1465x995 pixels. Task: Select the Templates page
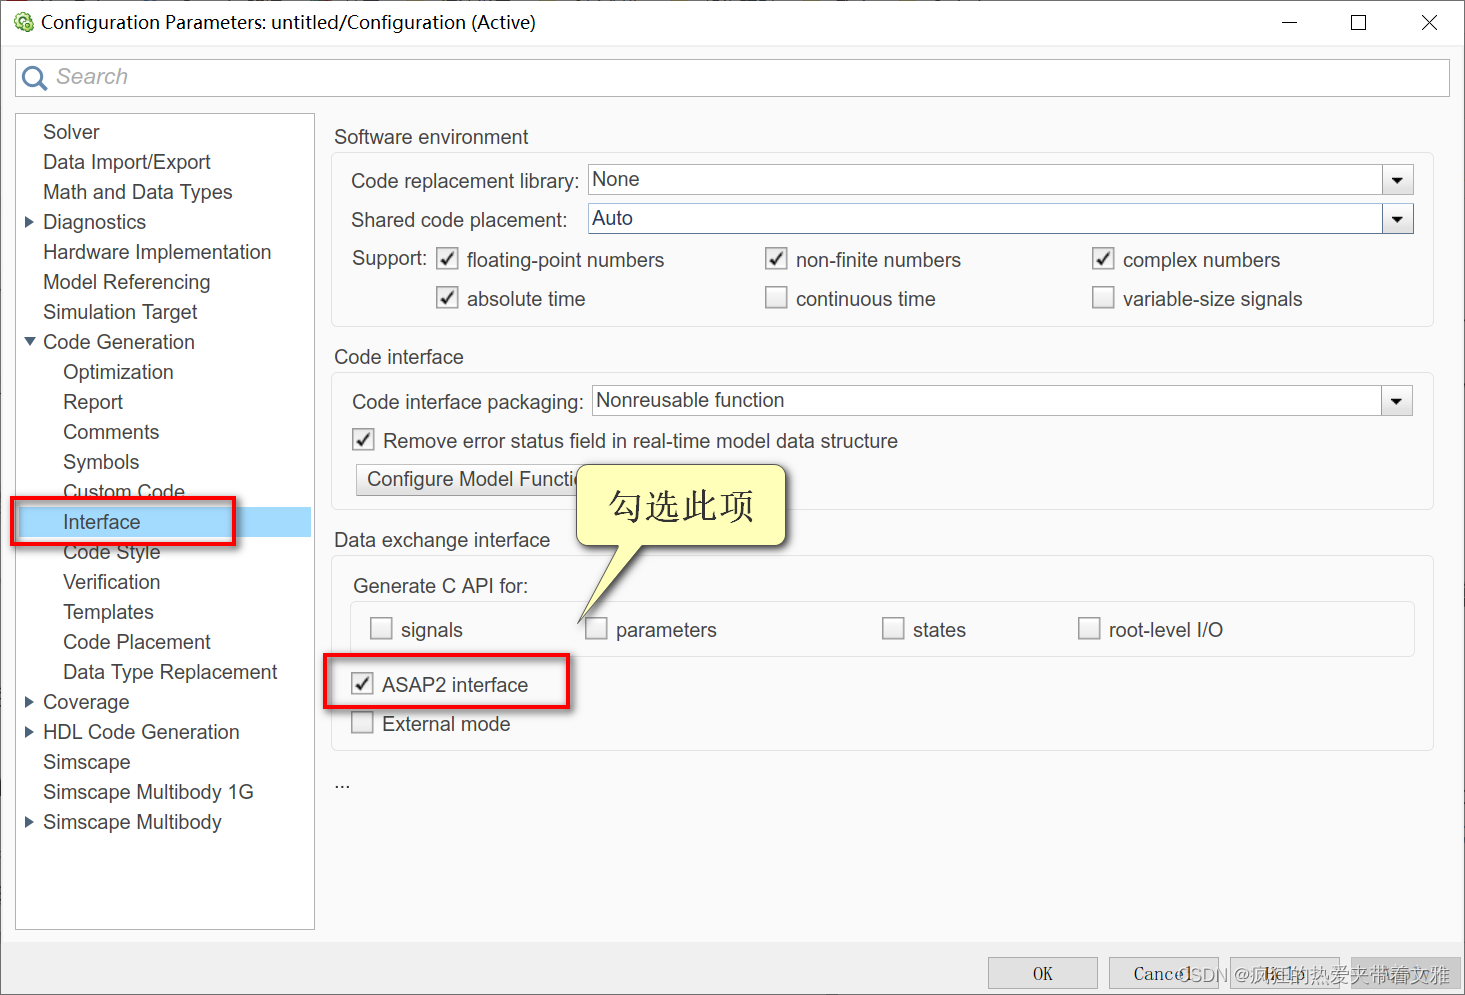108,611
